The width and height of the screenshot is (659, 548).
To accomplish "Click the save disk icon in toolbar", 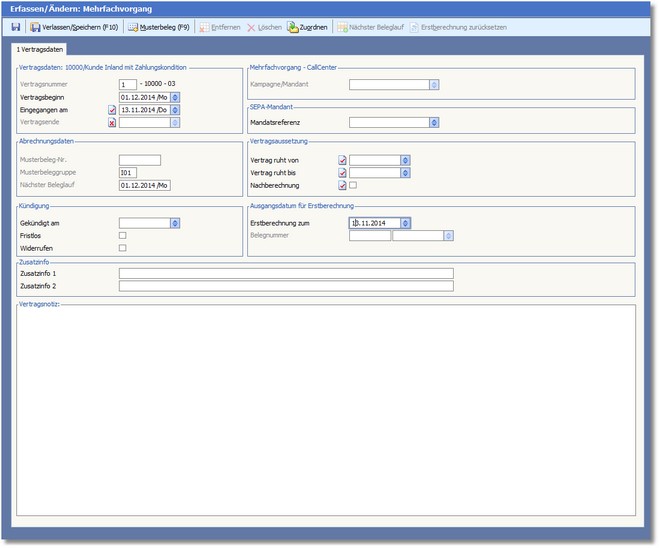I will (16, 27).
